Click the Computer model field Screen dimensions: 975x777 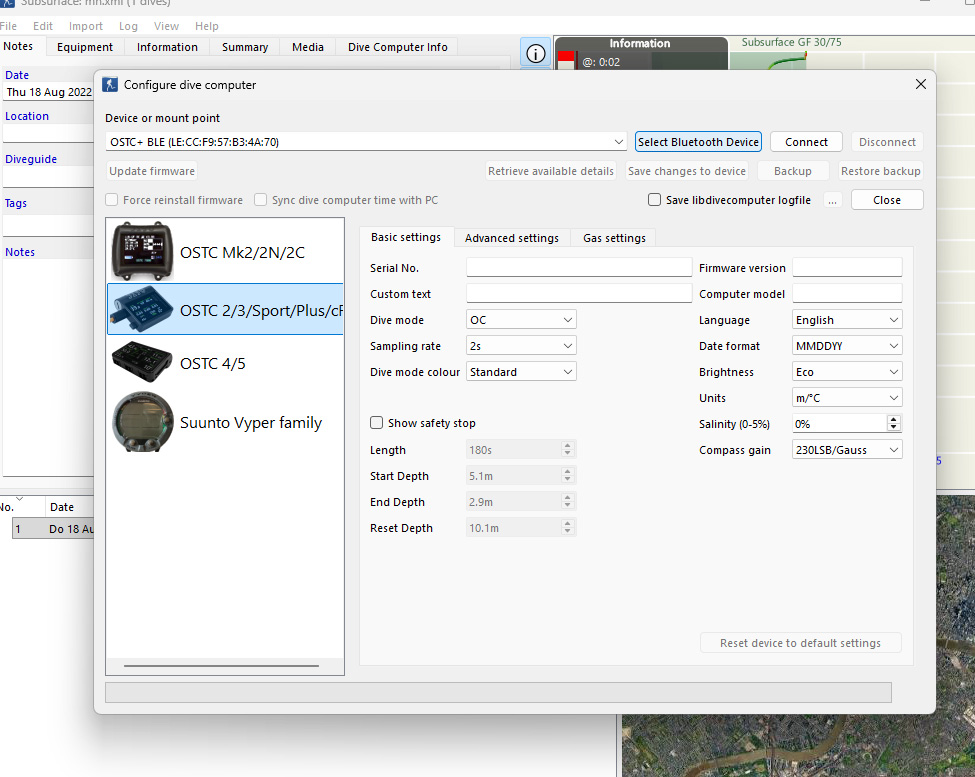[x=847, y=293]
